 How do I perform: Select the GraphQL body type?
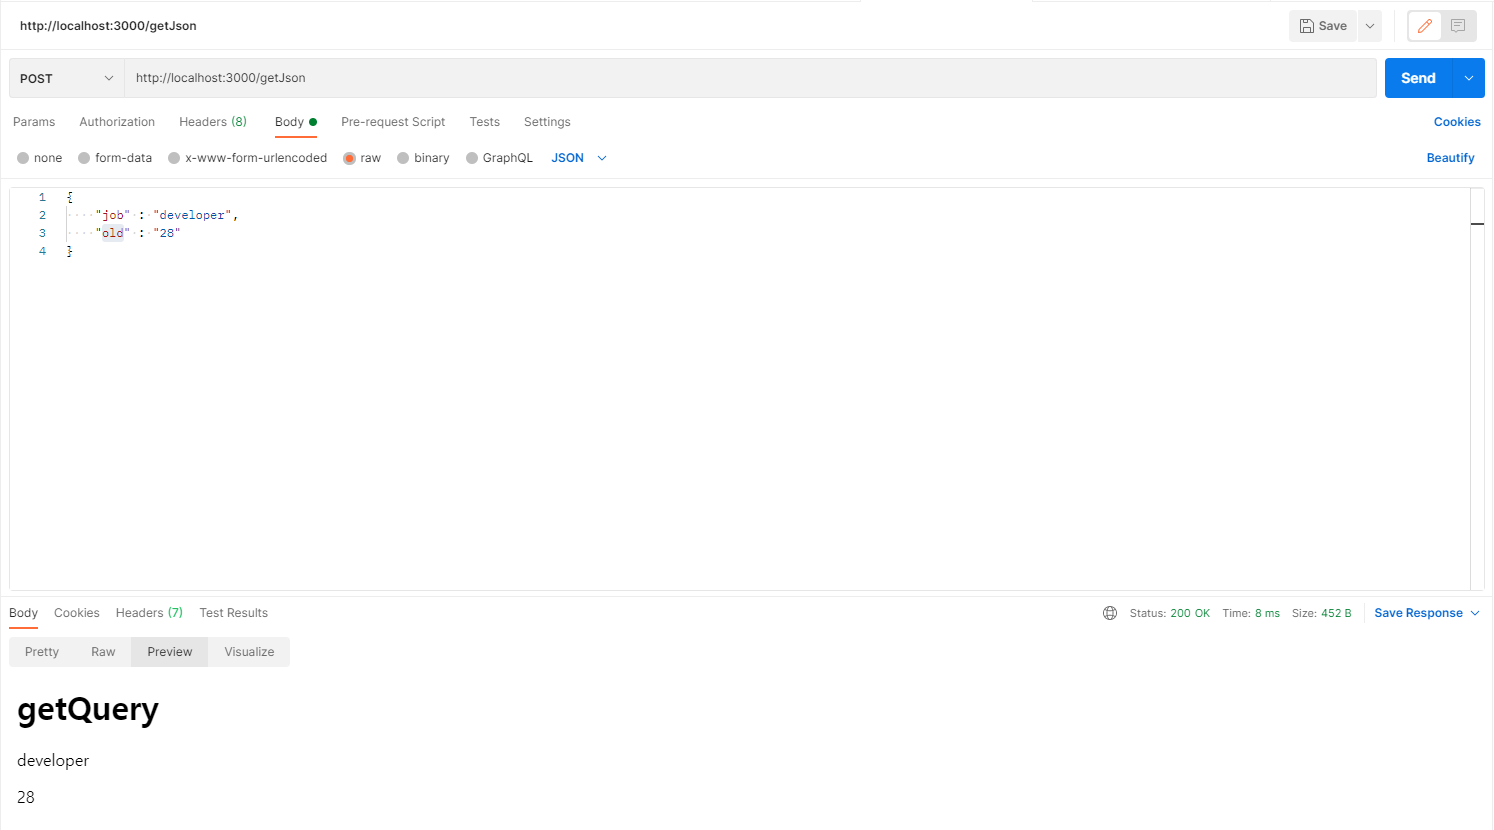(x=499, y=158)
